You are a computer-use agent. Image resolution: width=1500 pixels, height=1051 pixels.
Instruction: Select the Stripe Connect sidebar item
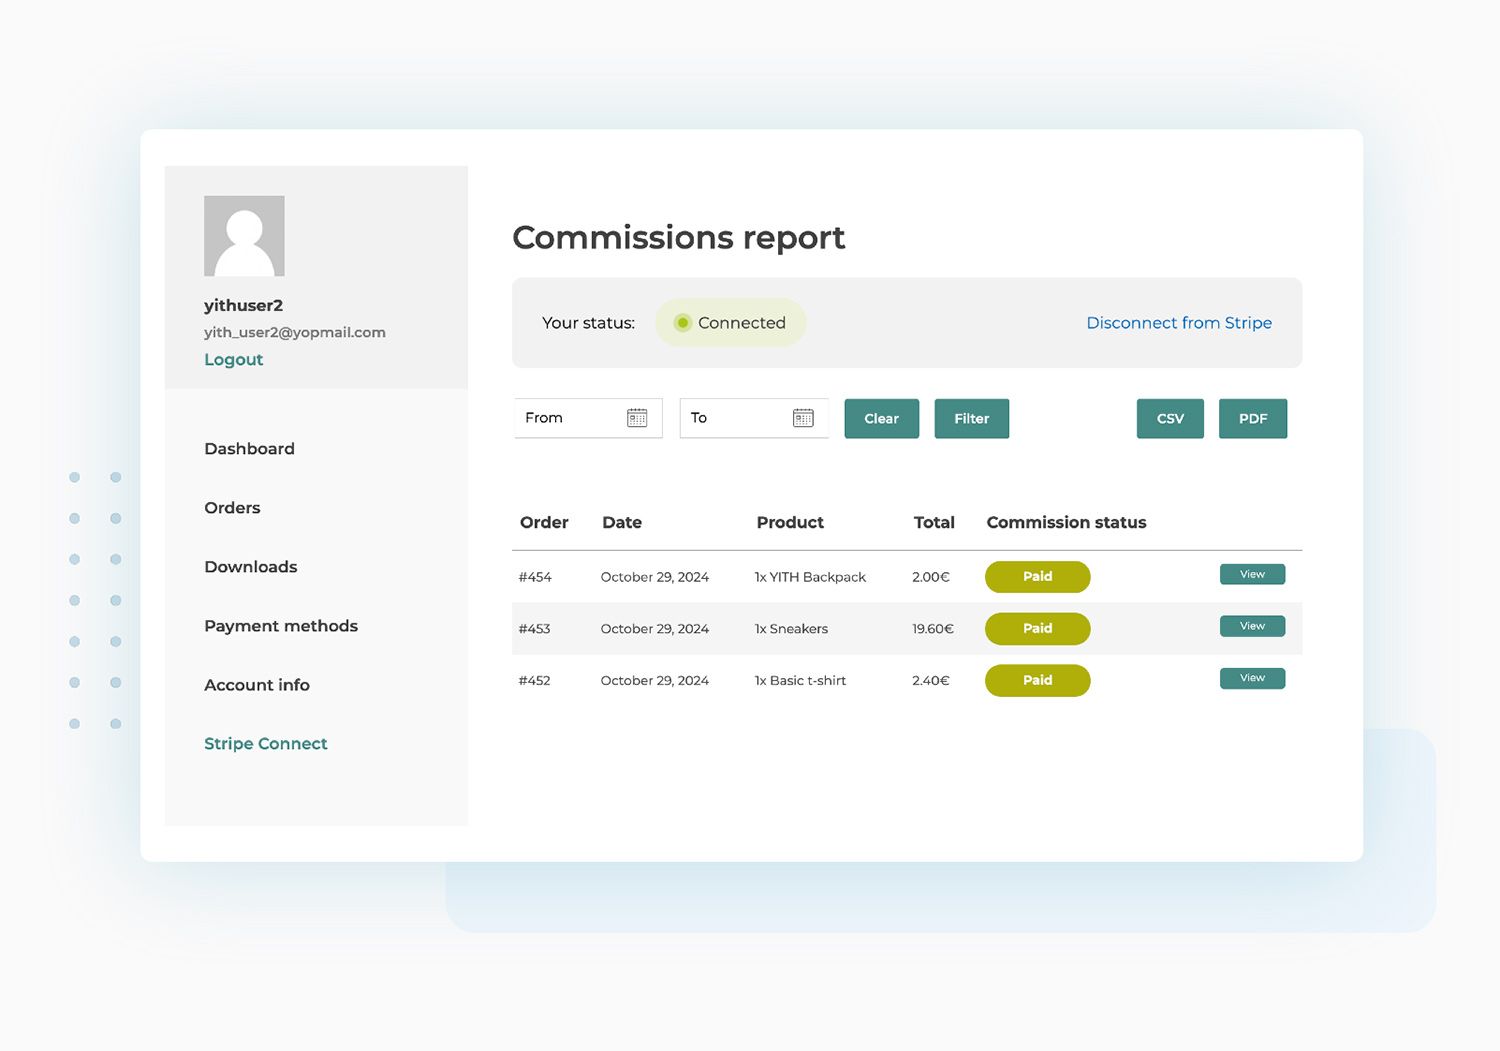265,743
